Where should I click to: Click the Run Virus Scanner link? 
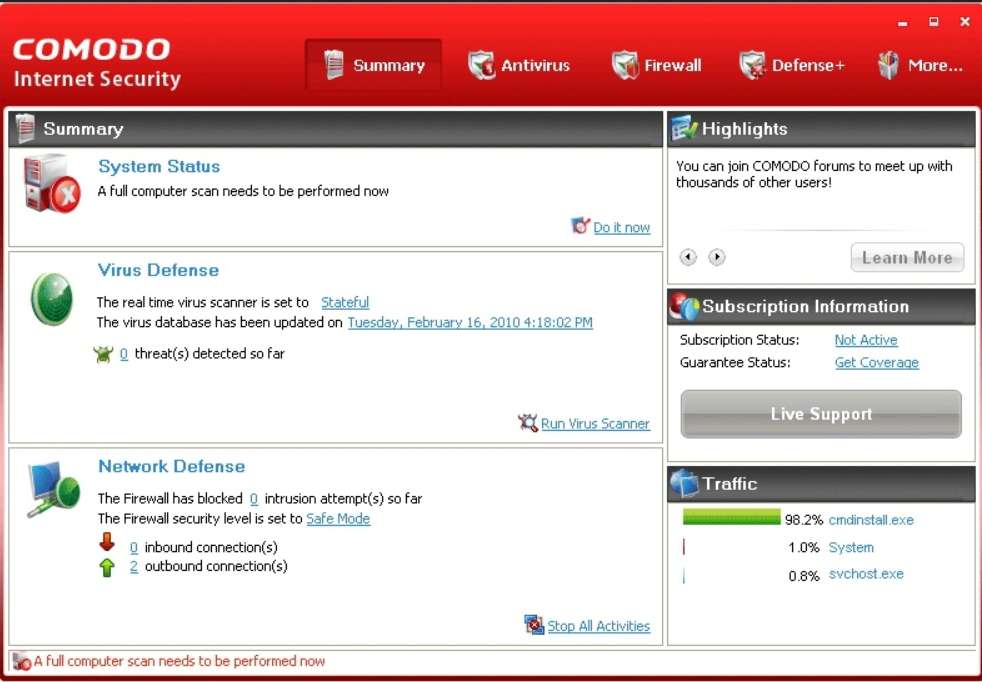coord(596,423)
